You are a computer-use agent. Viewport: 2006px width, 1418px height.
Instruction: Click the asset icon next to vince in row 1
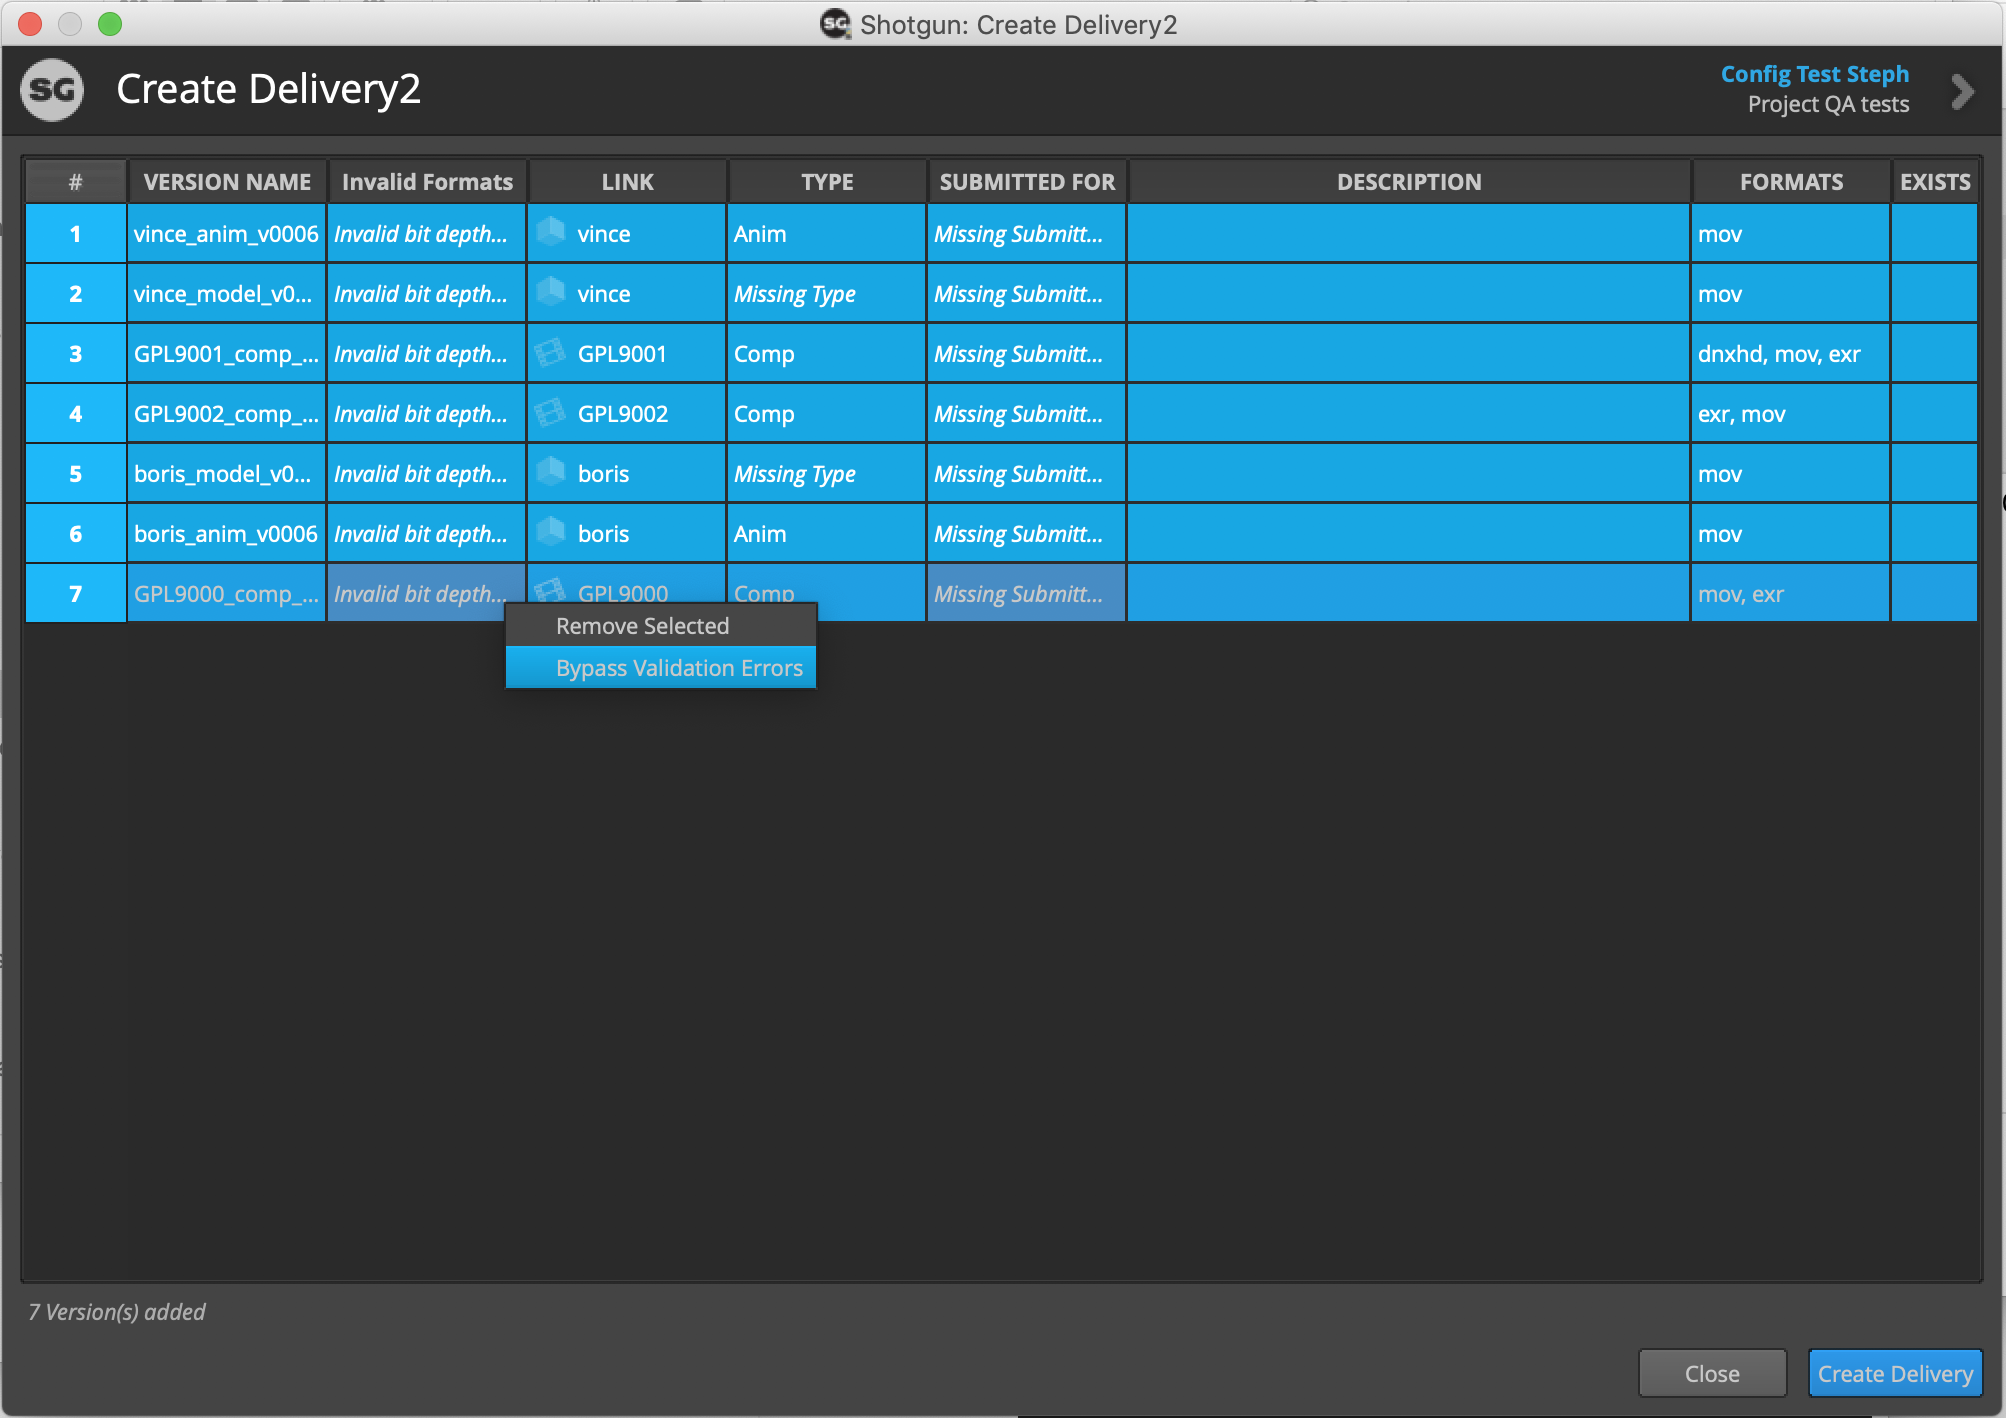coord(551,233)
